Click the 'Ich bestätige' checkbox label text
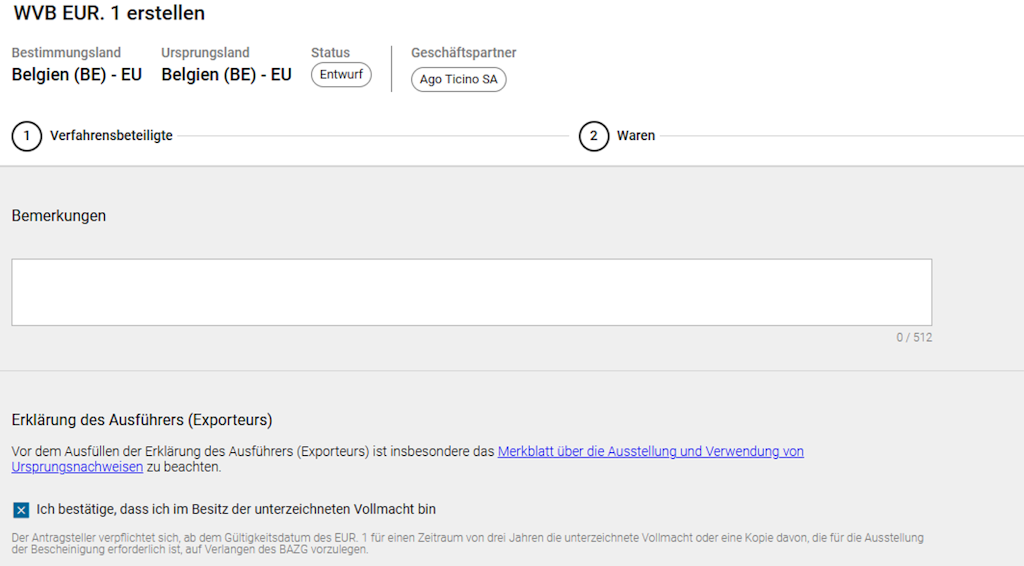This screenshot has width=1024, height=566. click(236, 509)
